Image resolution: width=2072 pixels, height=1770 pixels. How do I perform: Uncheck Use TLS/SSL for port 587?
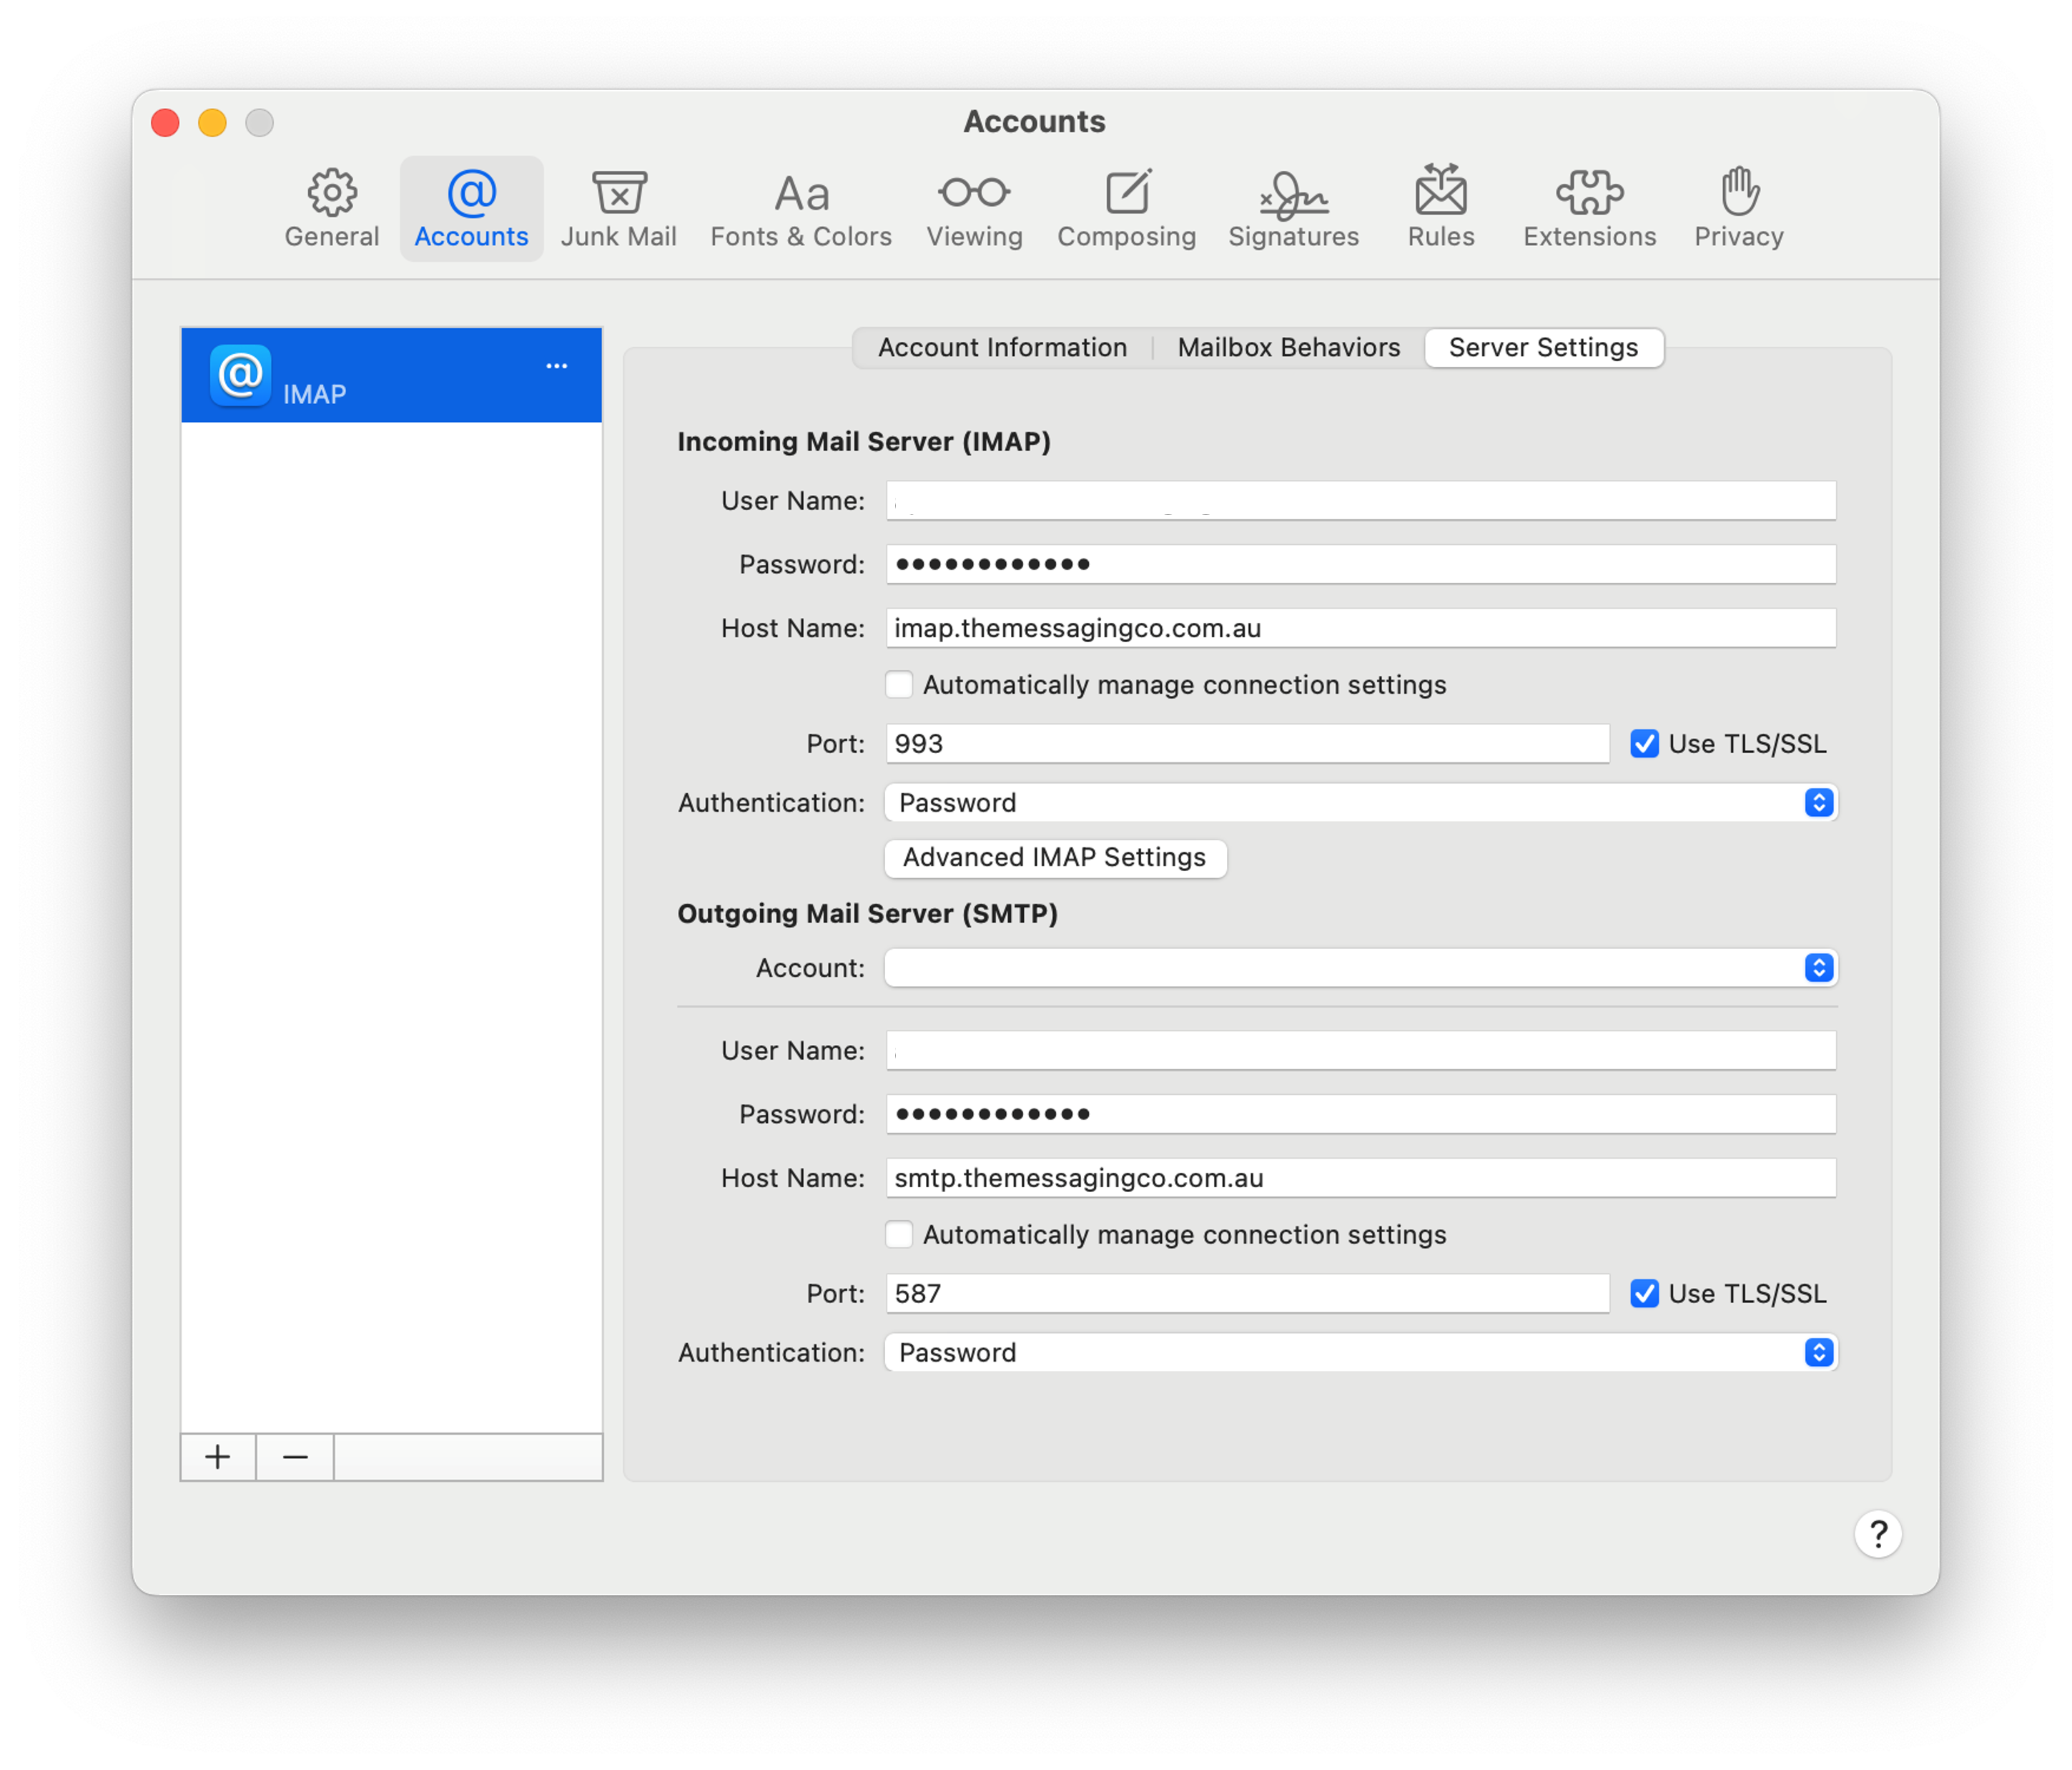pos(1644,1294)
